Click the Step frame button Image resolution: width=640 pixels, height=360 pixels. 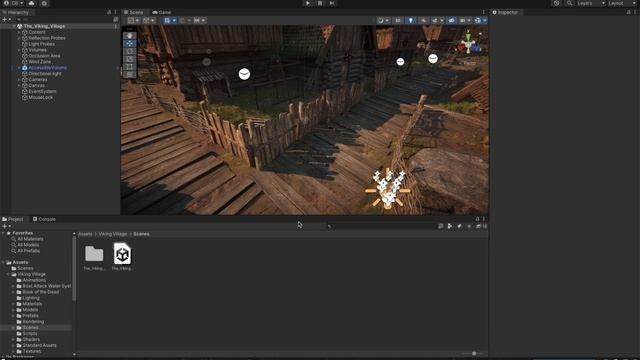point(332,3)
